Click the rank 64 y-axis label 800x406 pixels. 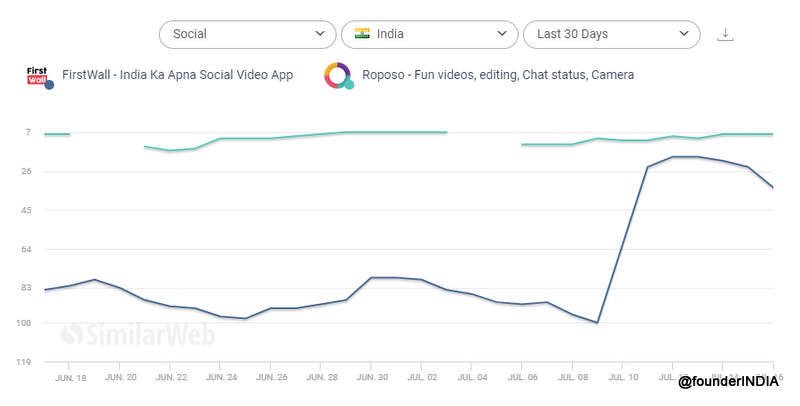click(x=26, y=249)
